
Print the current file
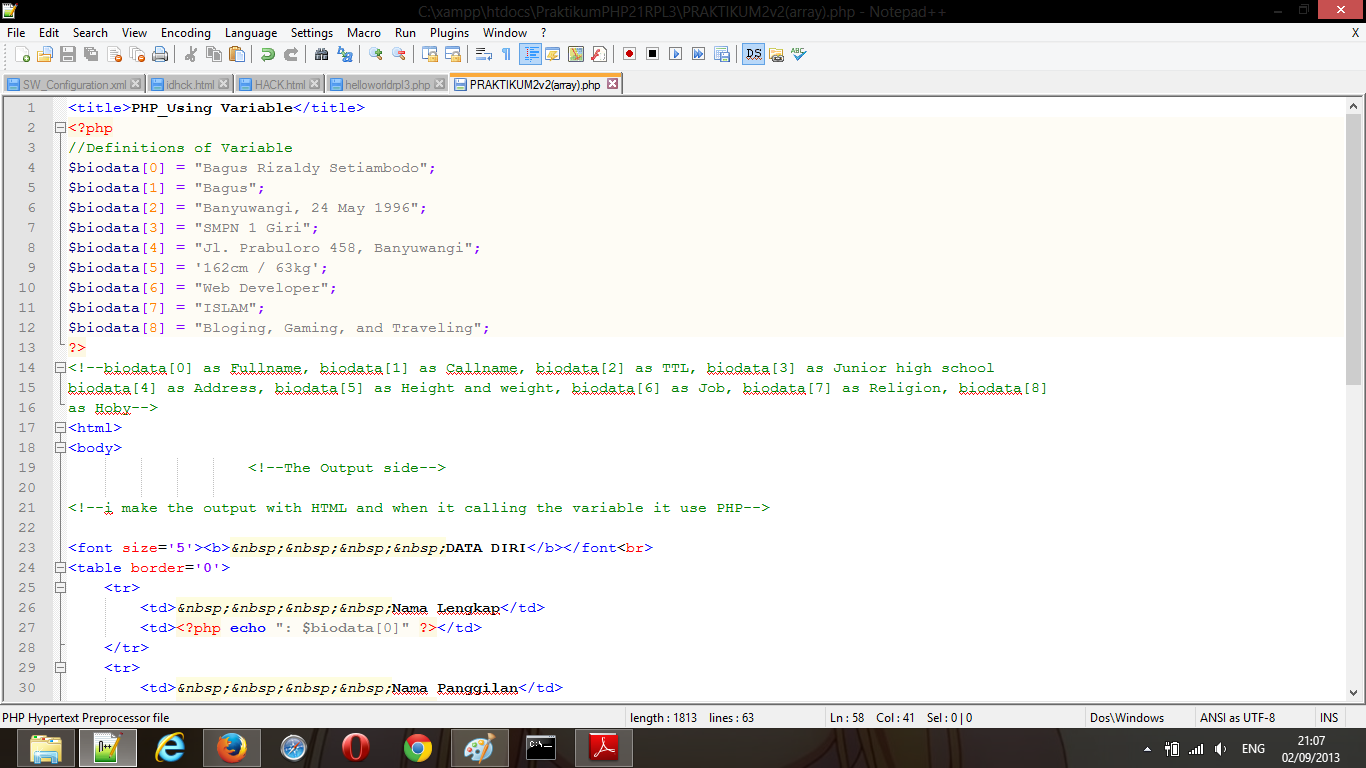click(x=160, y=54)
